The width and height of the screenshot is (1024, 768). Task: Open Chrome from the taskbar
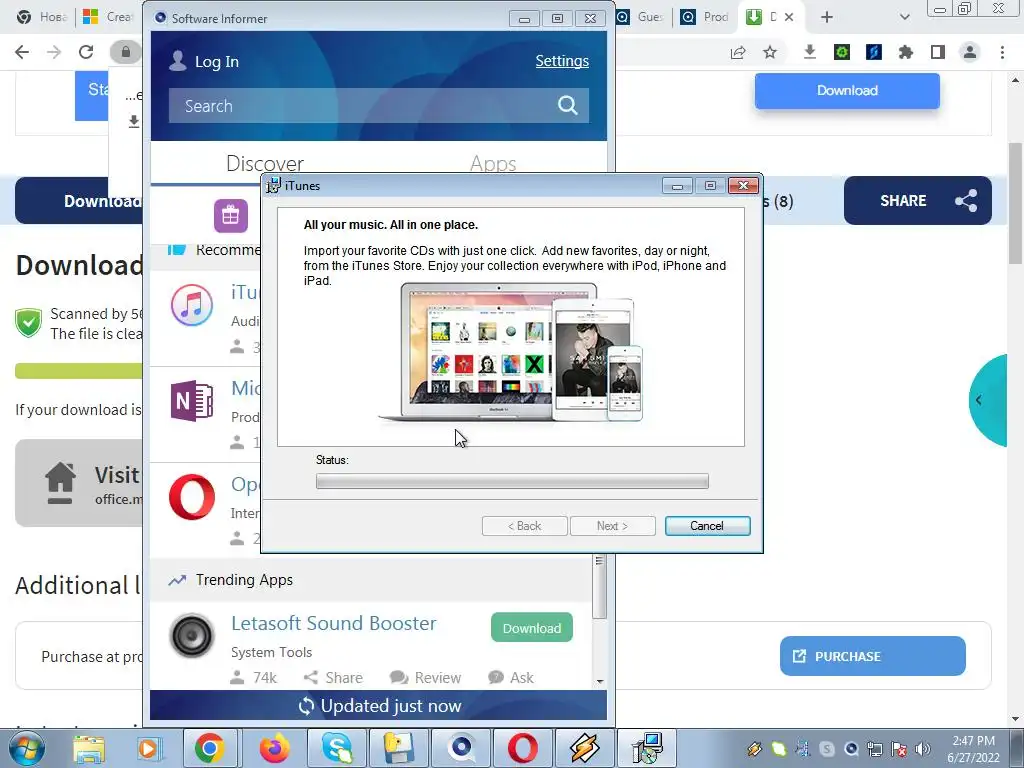[x=210, y=748]
